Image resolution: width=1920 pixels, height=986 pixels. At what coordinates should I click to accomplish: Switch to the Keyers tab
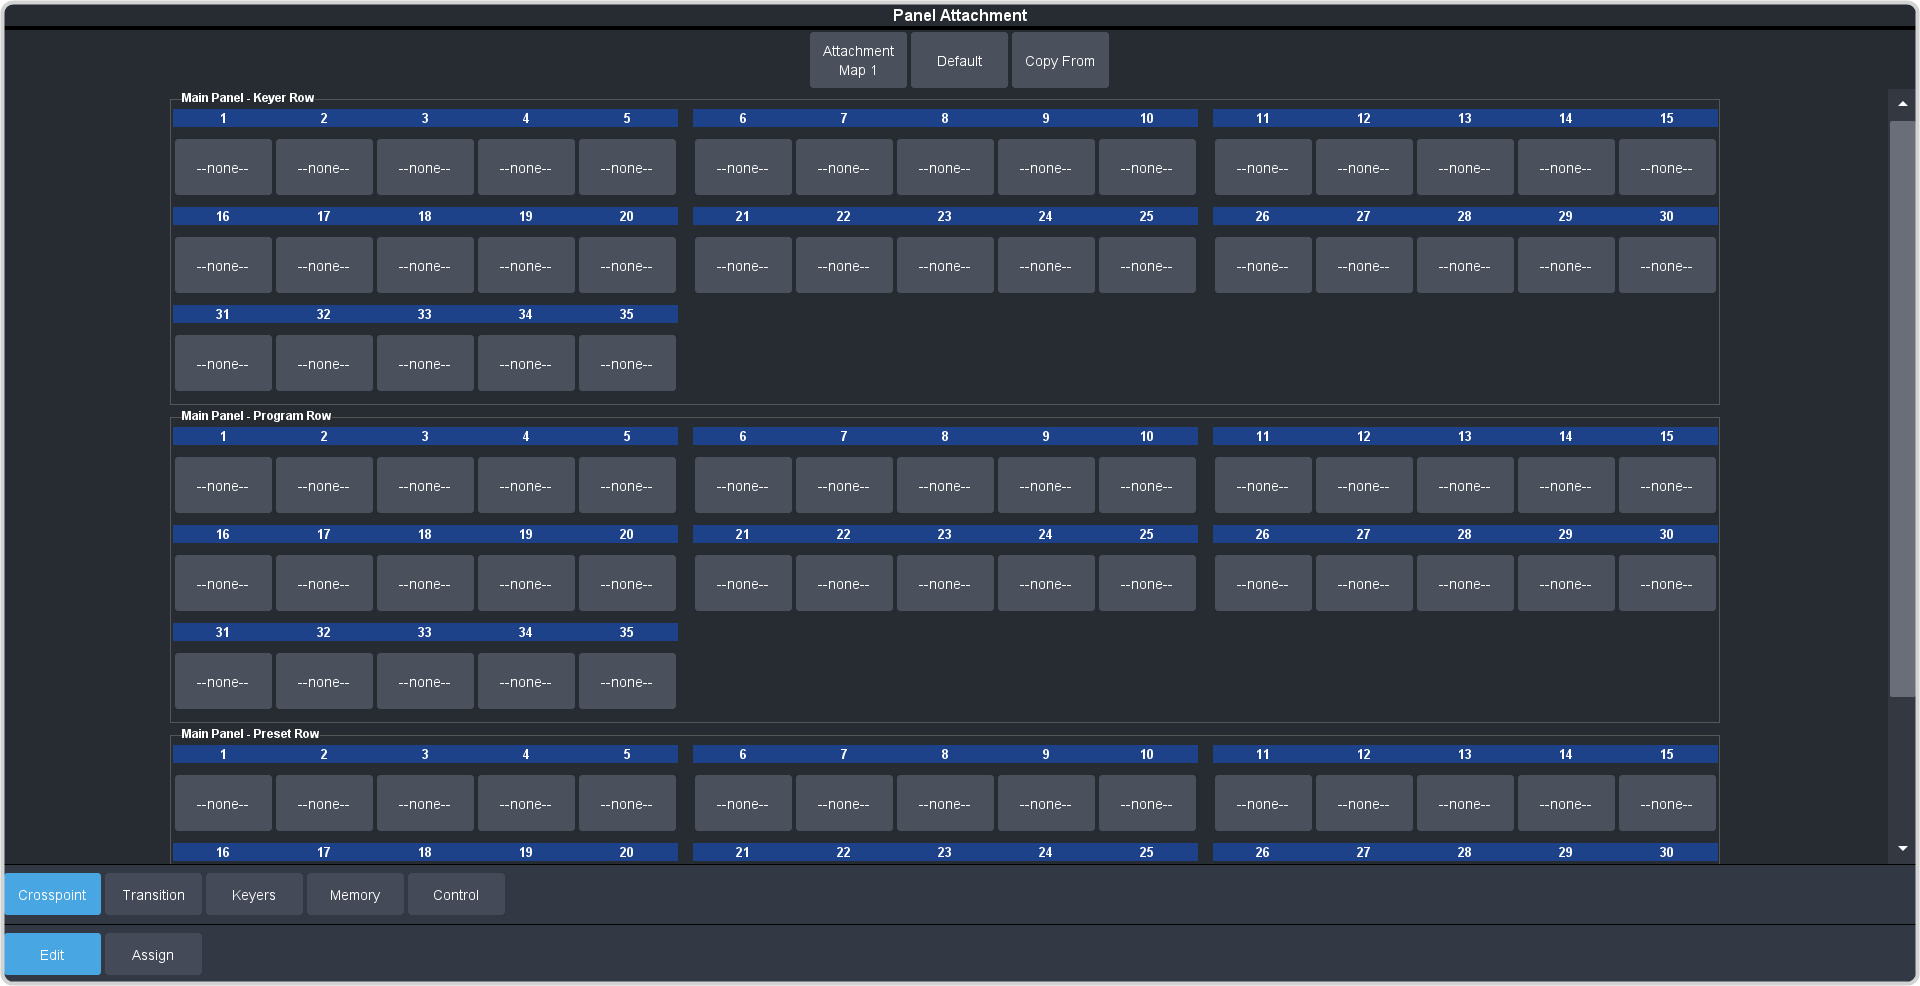click(254, 894)
